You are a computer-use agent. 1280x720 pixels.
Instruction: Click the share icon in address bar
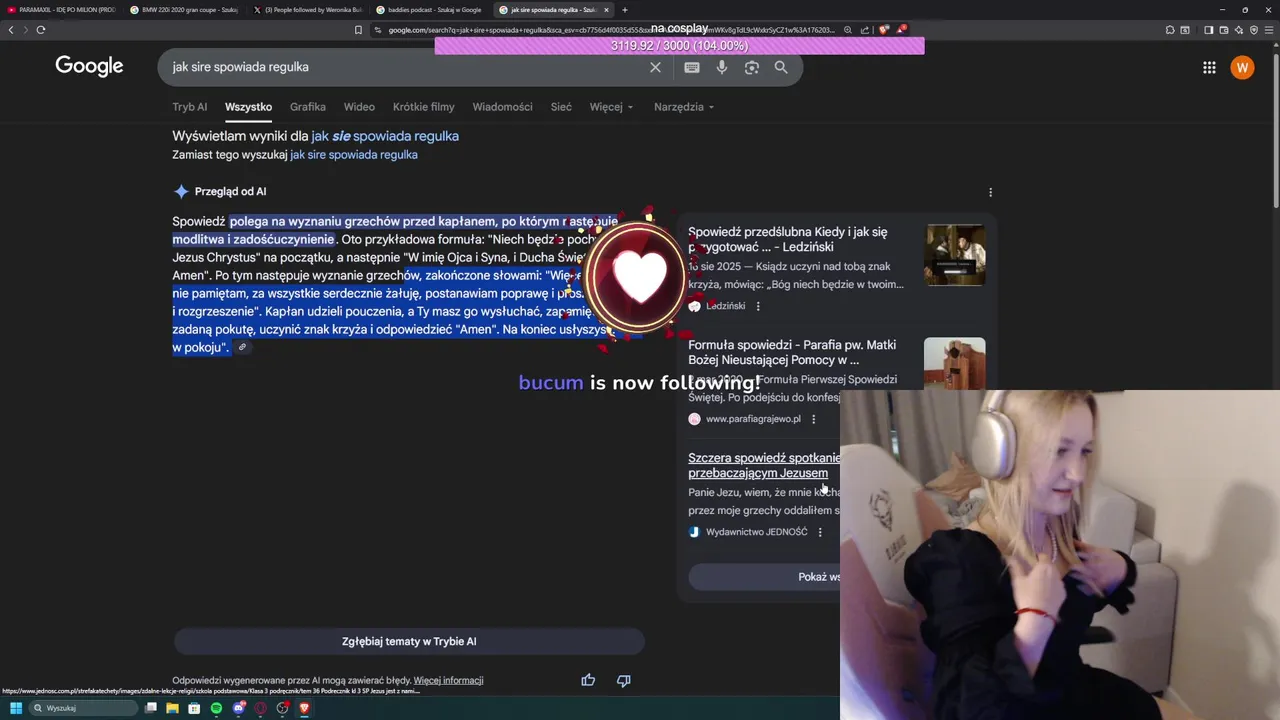(x=864, y=30)
